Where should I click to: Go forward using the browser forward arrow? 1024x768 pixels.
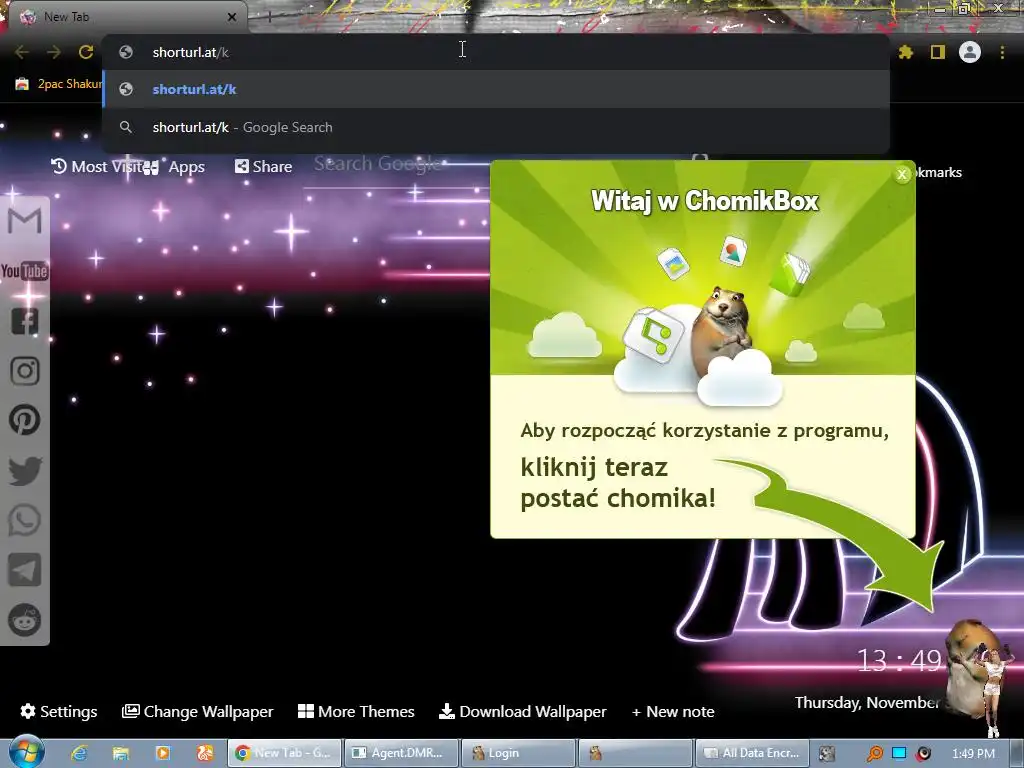pos(54,52)
